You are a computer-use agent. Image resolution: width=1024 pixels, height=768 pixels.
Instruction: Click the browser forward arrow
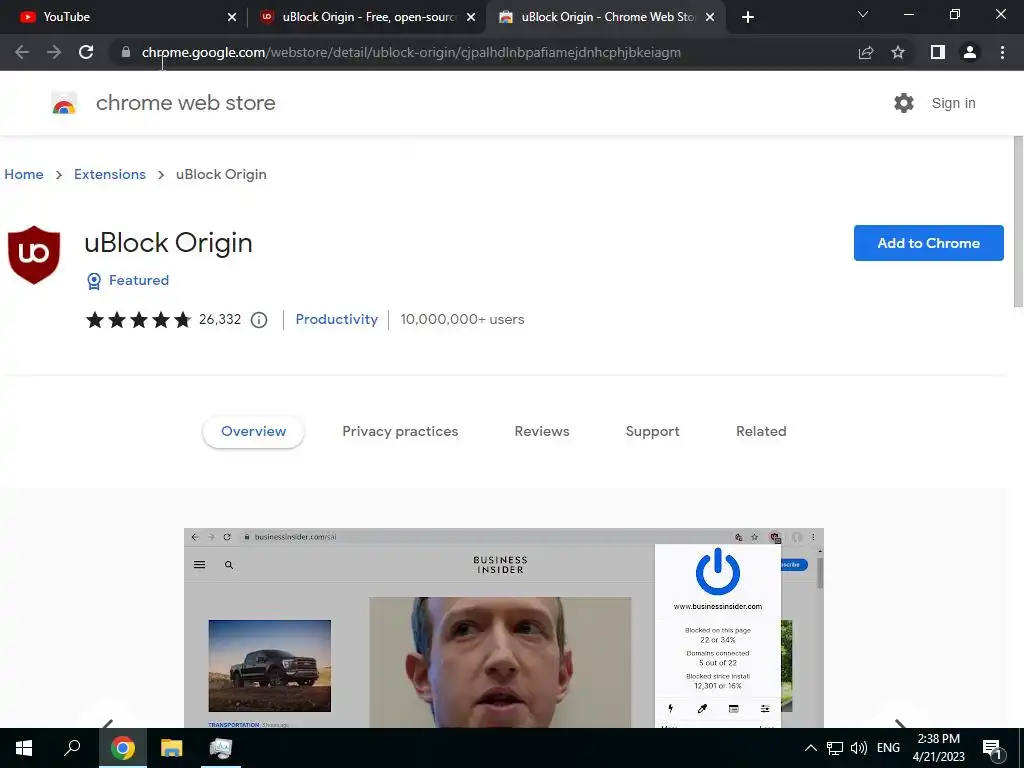pyautogui.click(x=54, y=52)
